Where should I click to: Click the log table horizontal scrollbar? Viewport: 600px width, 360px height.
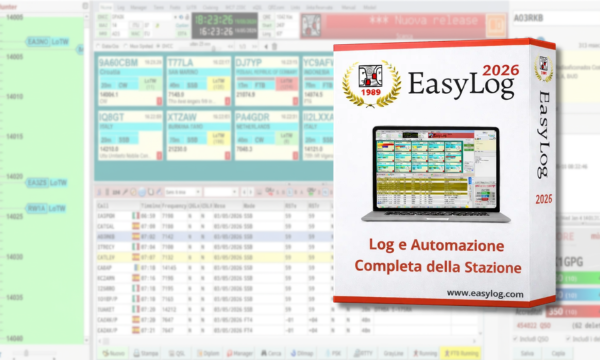tap(286, 340)
